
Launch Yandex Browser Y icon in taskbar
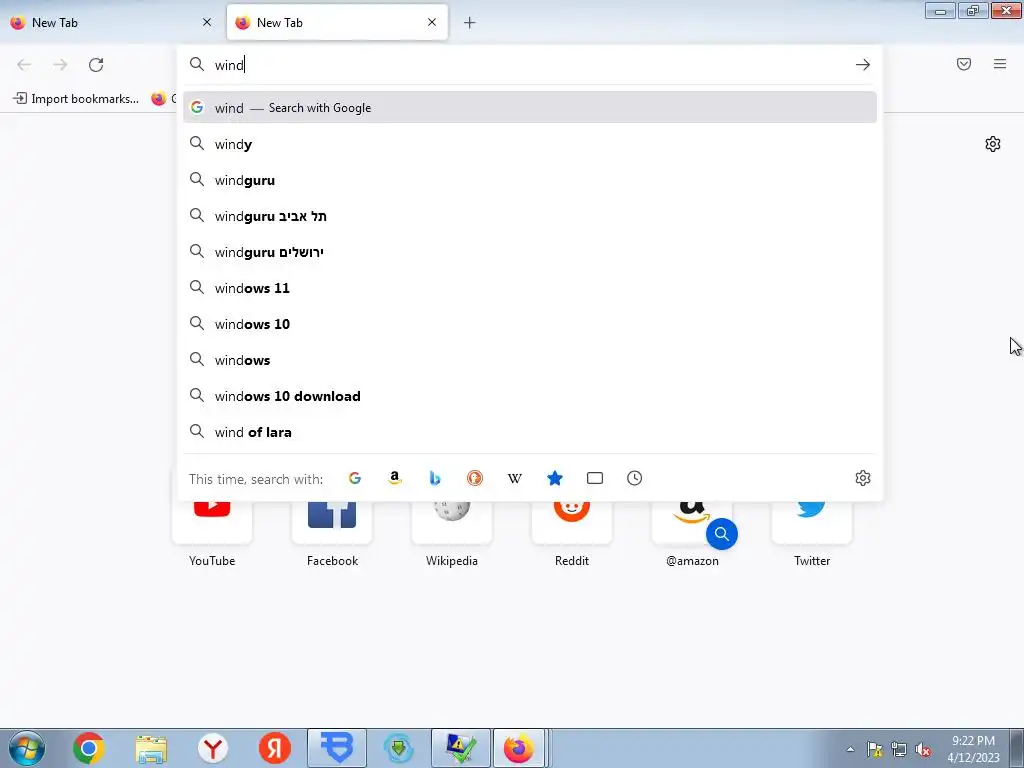coord(213,748)
